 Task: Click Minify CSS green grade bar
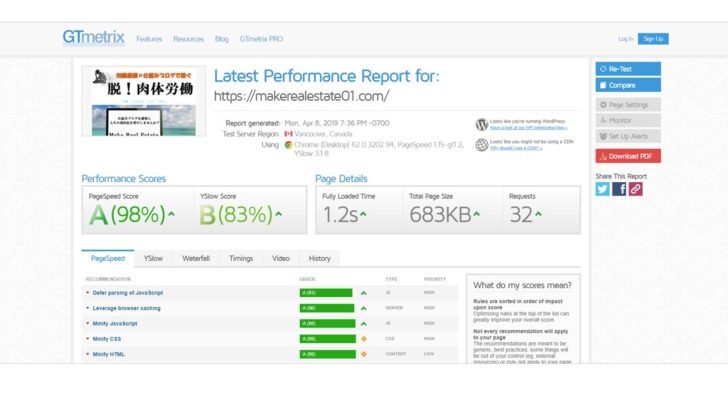pyautogui.click(x=327, y=339)
